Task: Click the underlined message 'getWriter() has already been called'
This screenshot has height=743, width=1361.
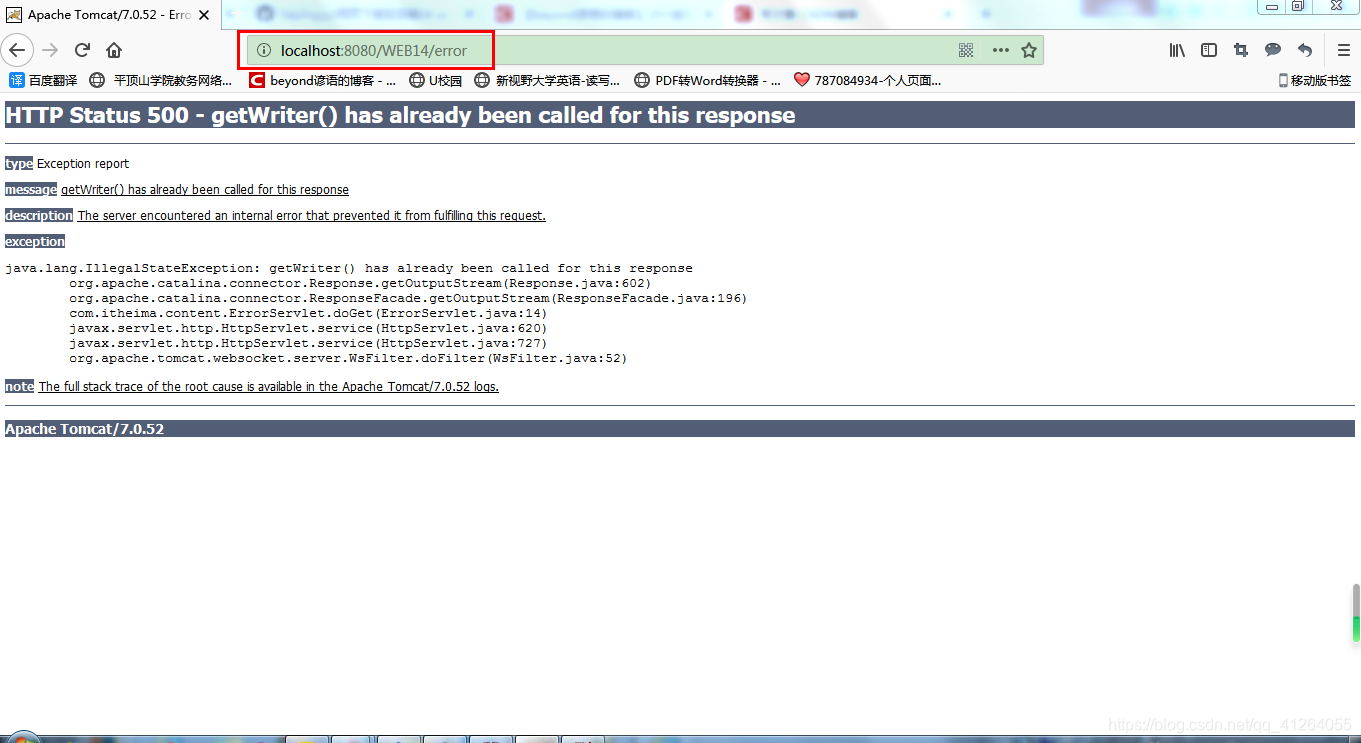Action: (205, 189)
